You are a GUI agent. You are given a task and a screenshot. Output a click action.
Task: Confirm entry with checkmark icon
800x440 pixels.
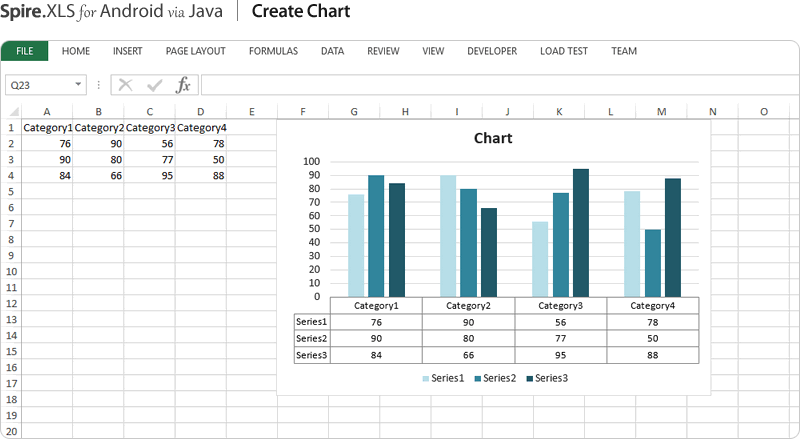(x=154, y=85)
